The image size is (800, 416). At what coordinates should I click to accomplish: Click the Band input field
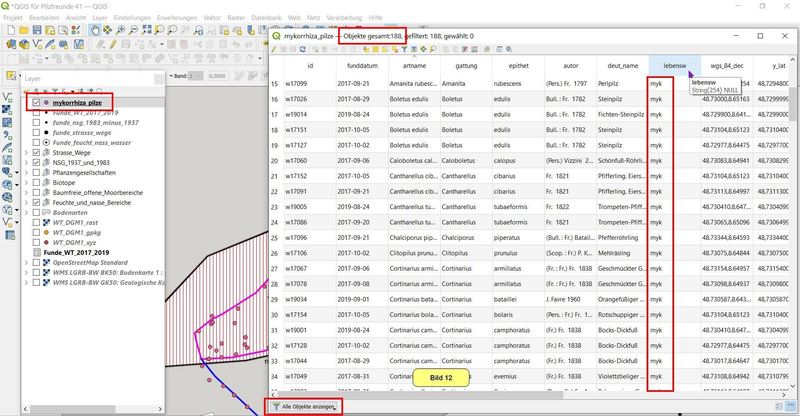pyautogui.click(x=195, y=76)
